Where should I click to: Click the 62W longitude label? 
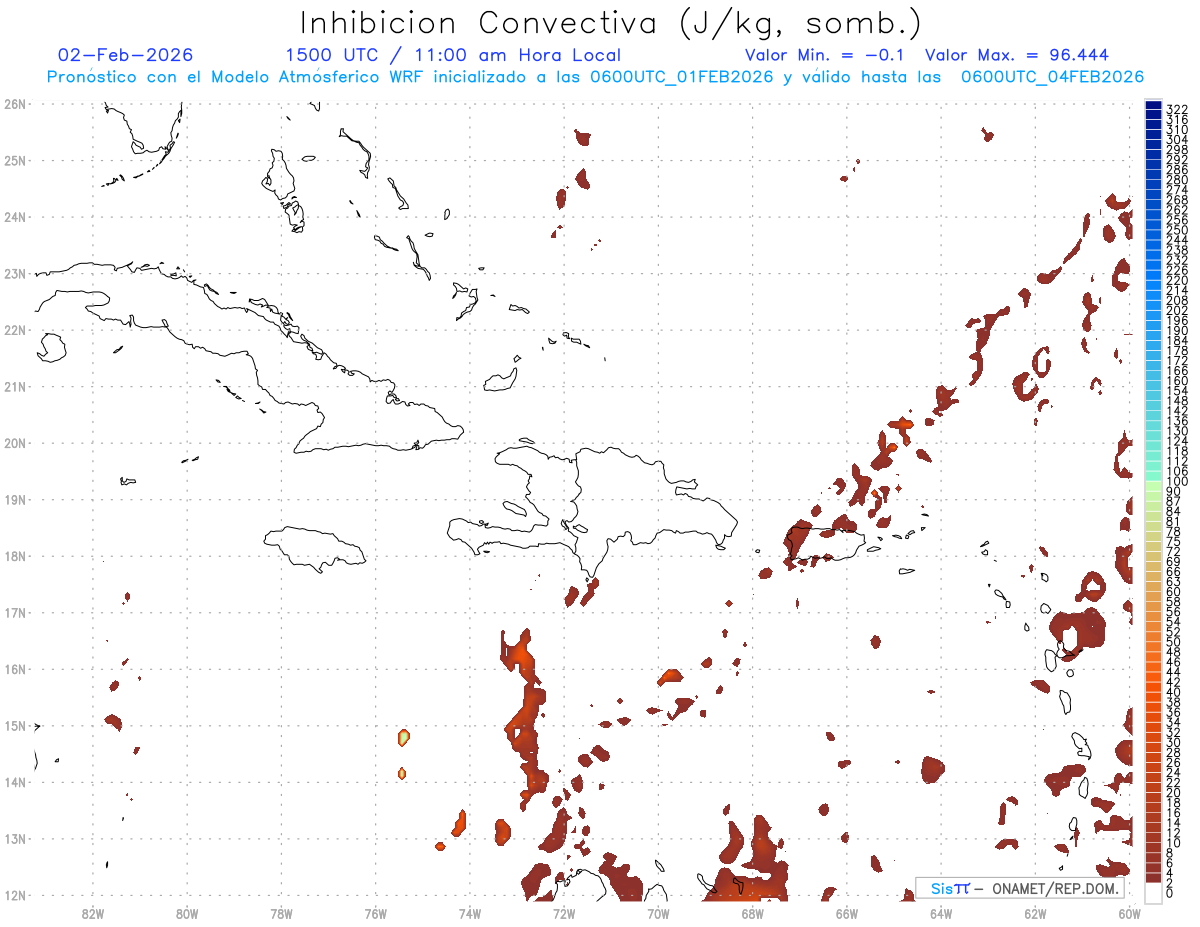point(1035,912)
